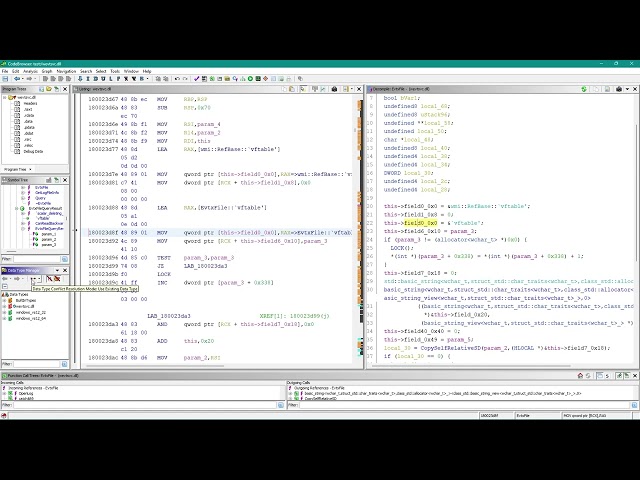The image size is (640, 480).
Task: Expand the CanReadBackward node in Symbol Tree
Action: [23, 224]
